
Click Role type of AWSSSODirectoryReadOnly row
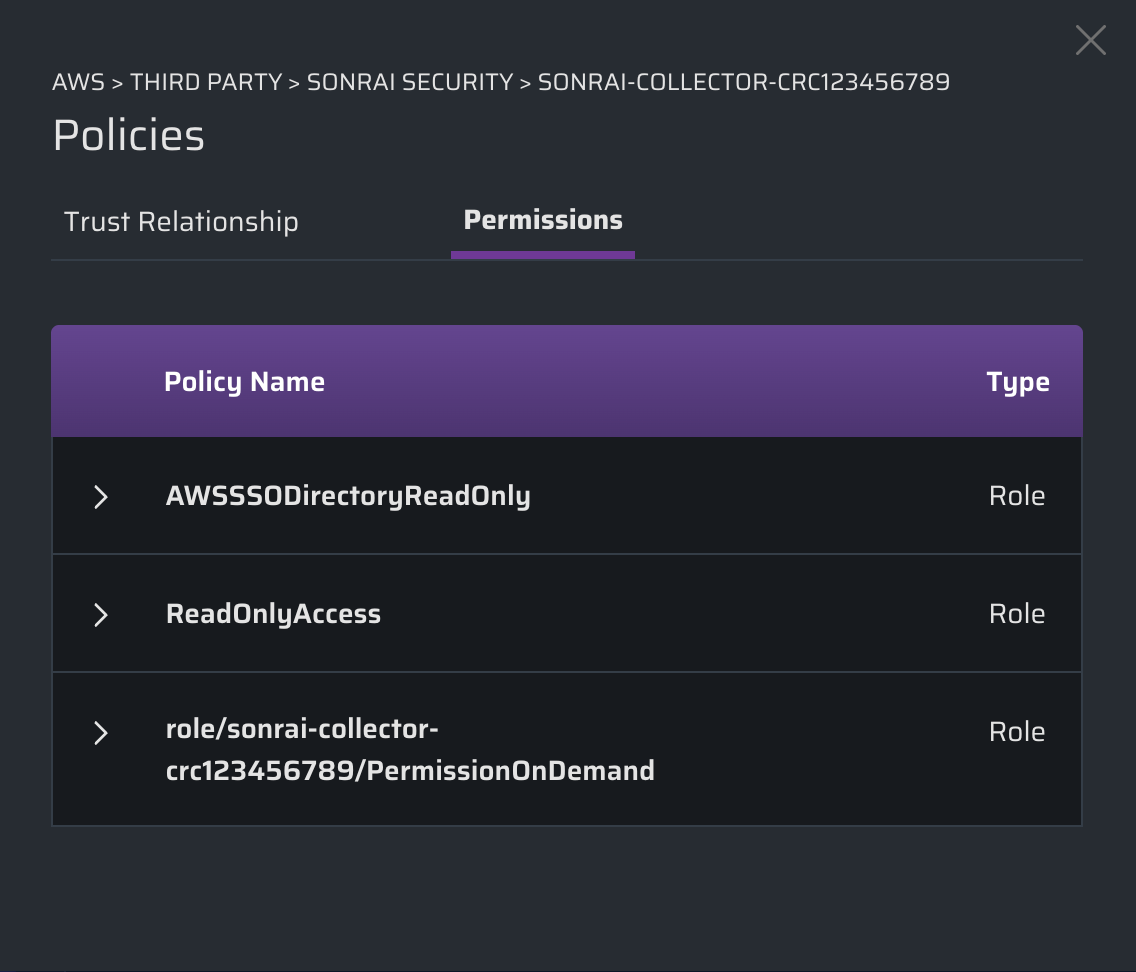[x=1016, y=496]
